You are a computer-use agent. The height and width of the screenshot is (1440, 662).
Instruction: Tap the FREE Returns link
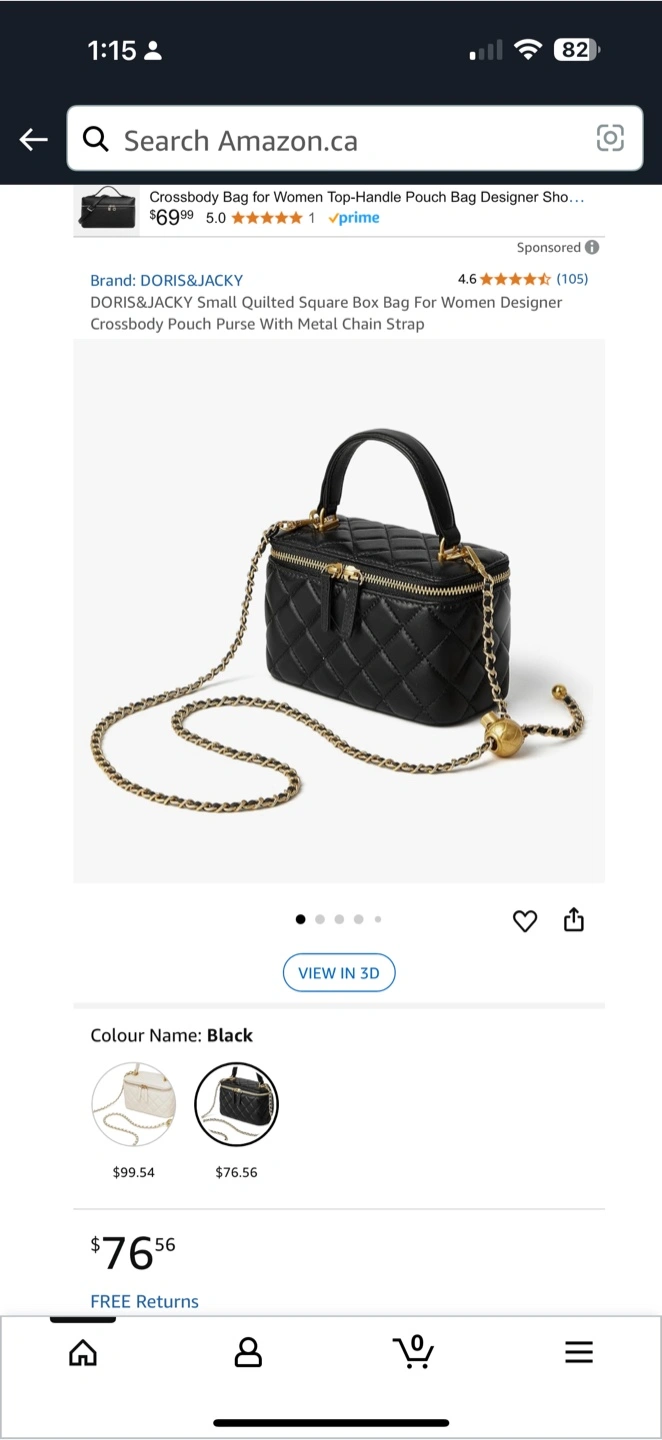point(144,1301)
